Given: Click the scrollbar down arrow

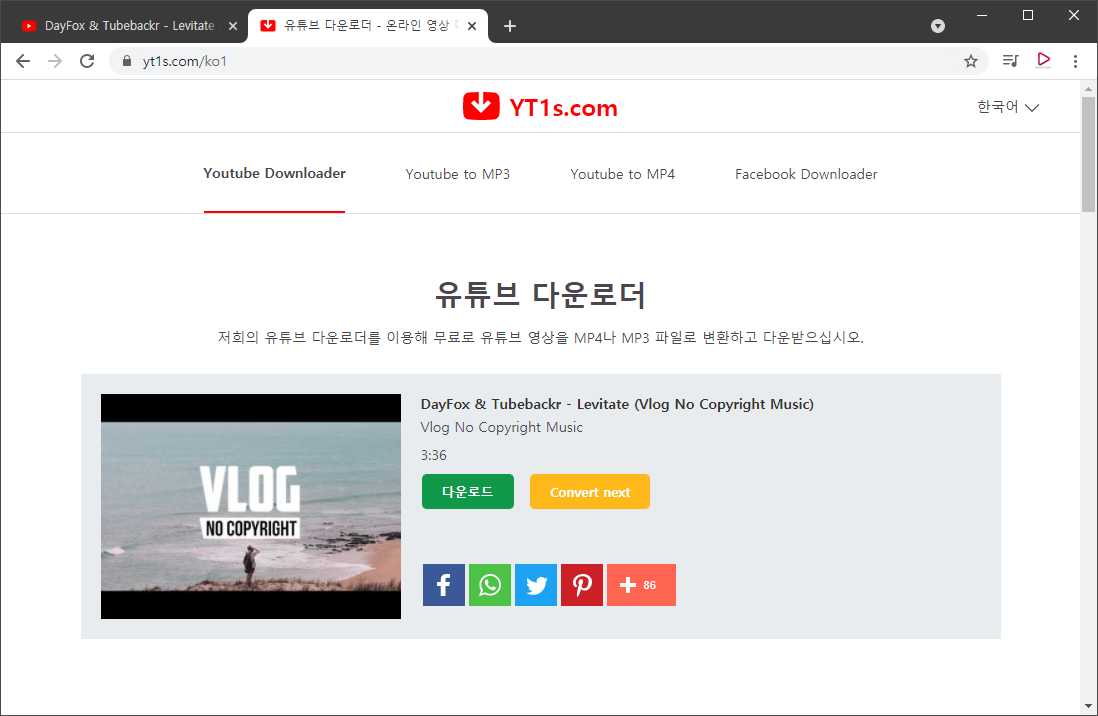Looking at the screenshot, I should 1087,706.
